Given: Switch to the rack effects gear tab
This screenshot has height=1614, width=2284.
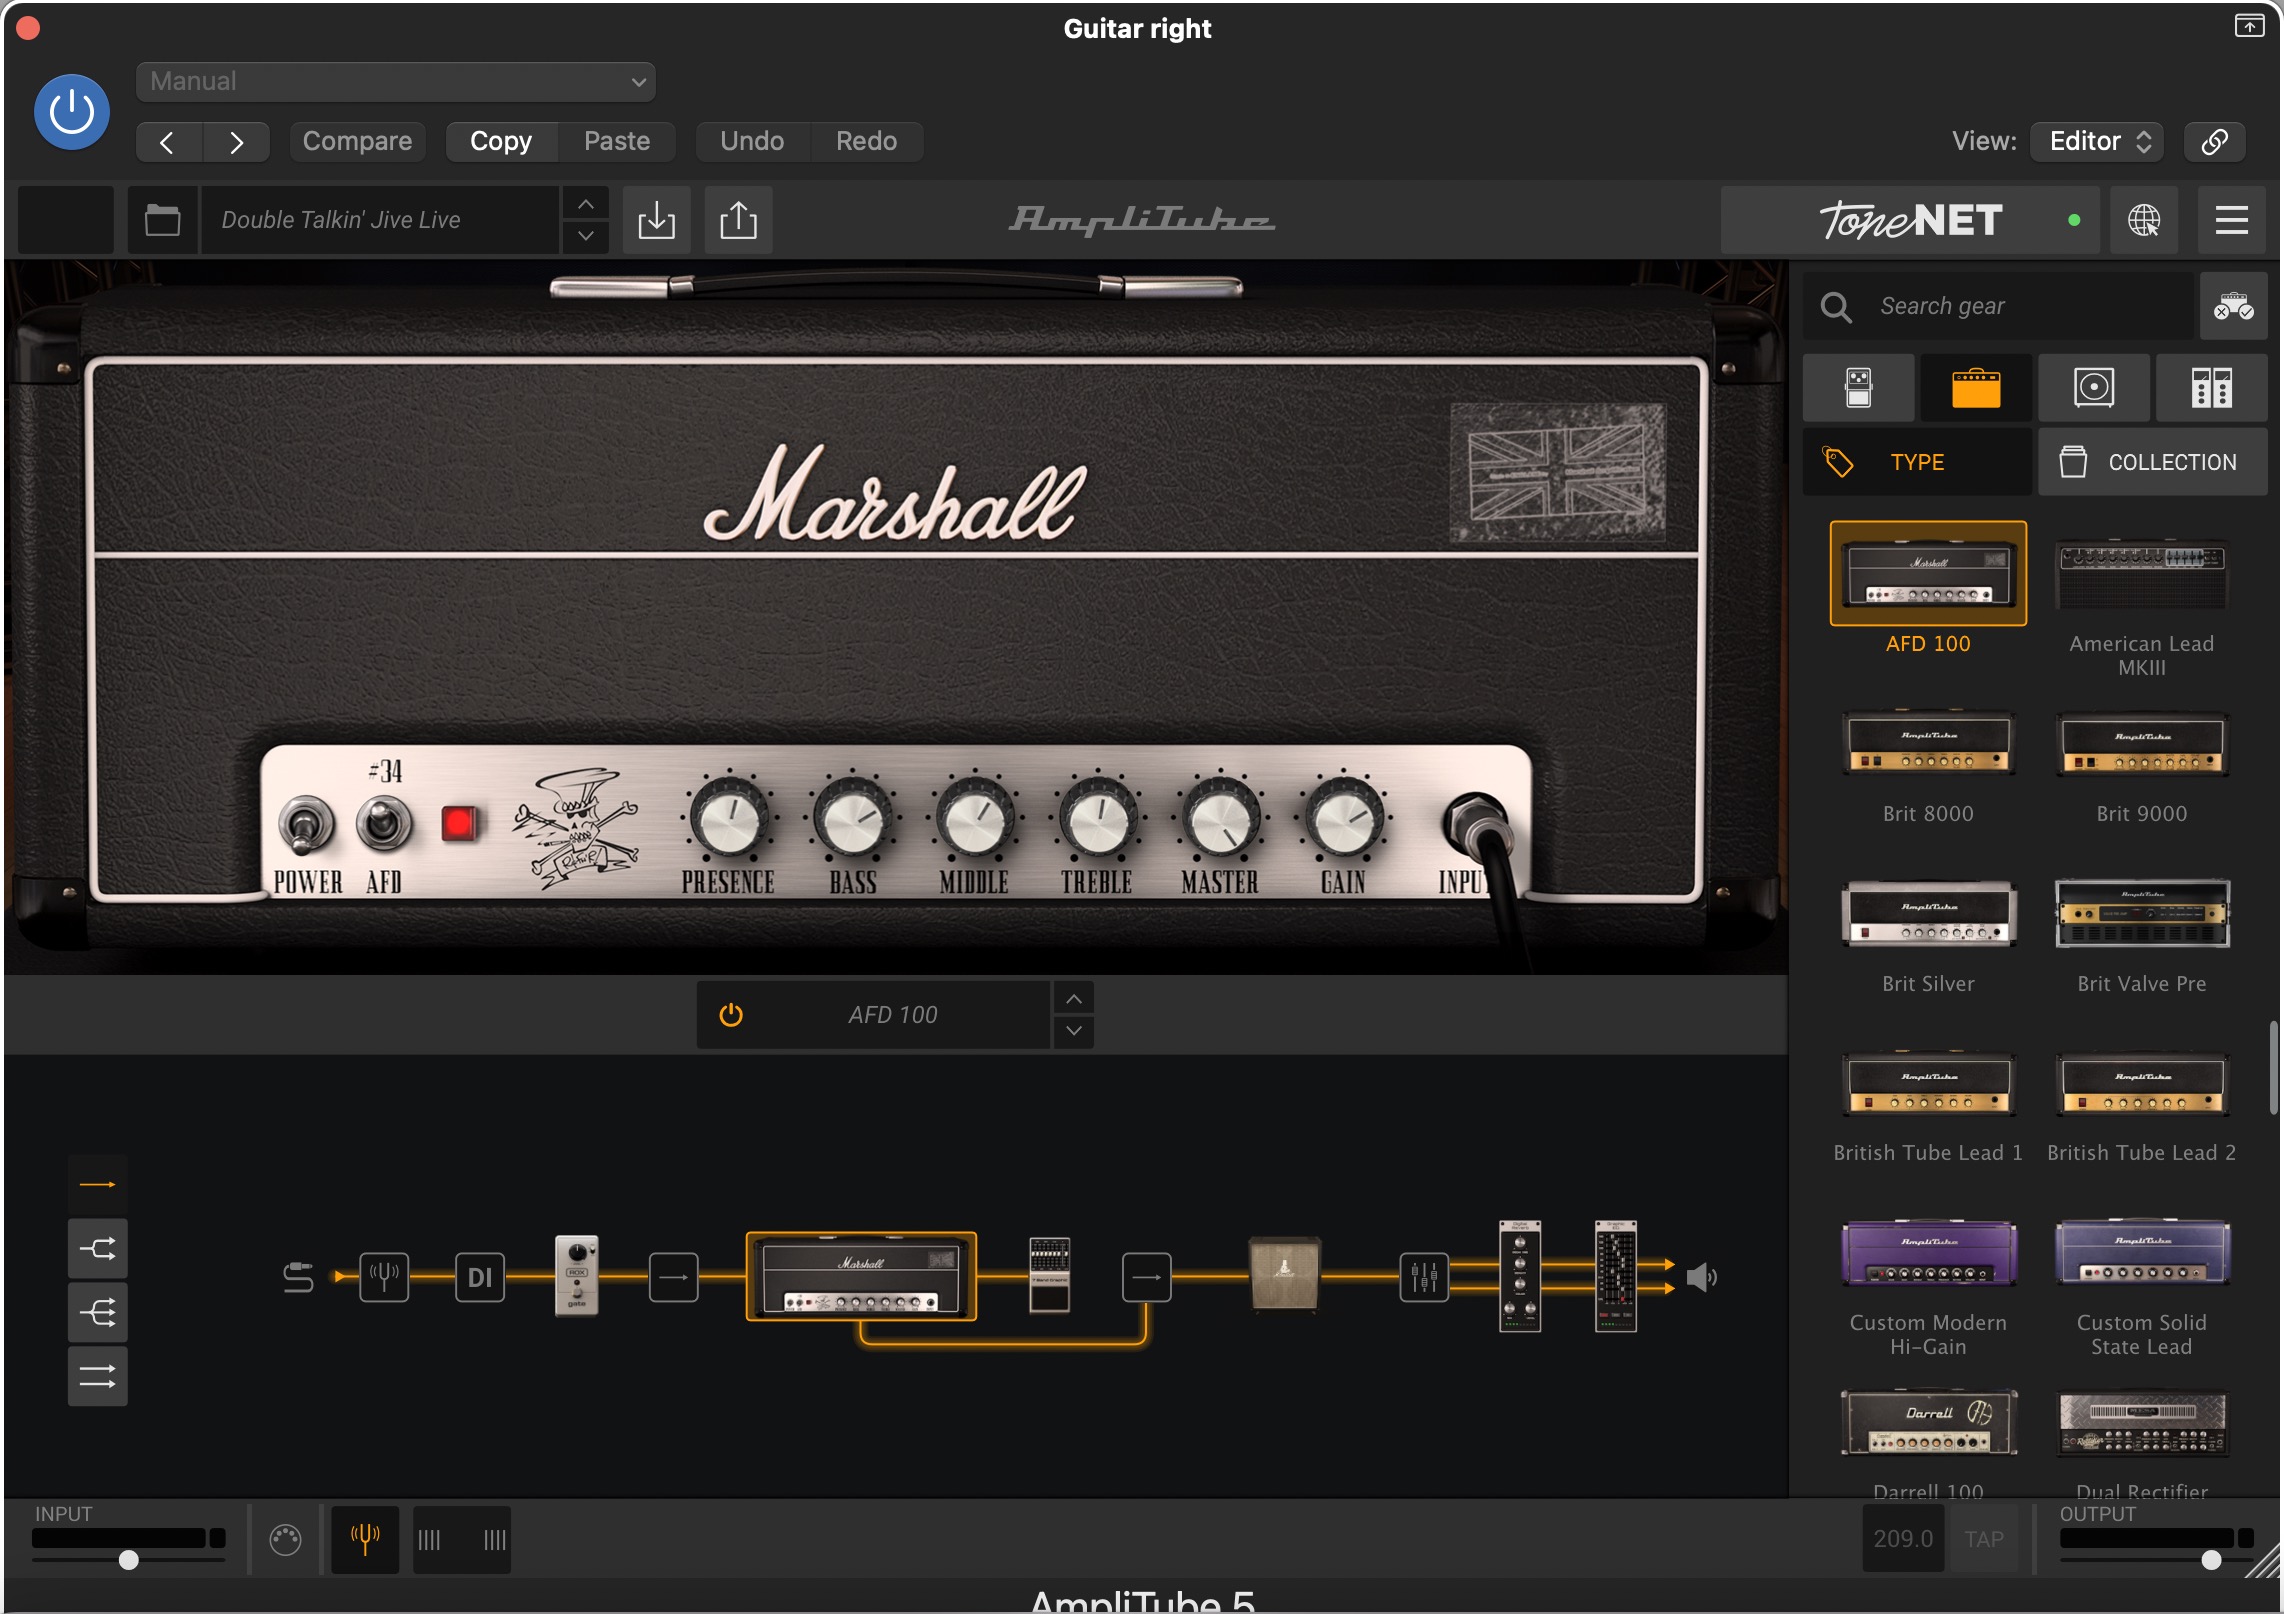Looking at the screenshot, I should pyautogui.click(x=2211, y=388).
